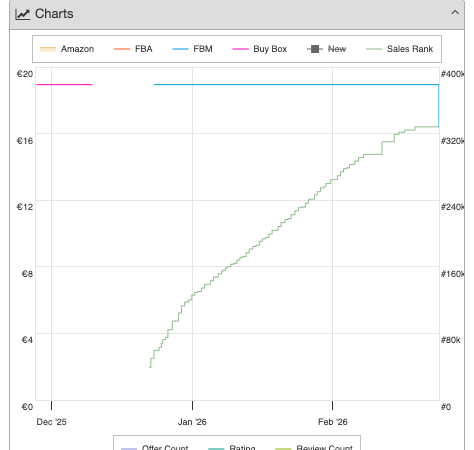The image size is (474, 450).
Task: Toggle the Amazon series in the legend
Action: tap(67, 49)
